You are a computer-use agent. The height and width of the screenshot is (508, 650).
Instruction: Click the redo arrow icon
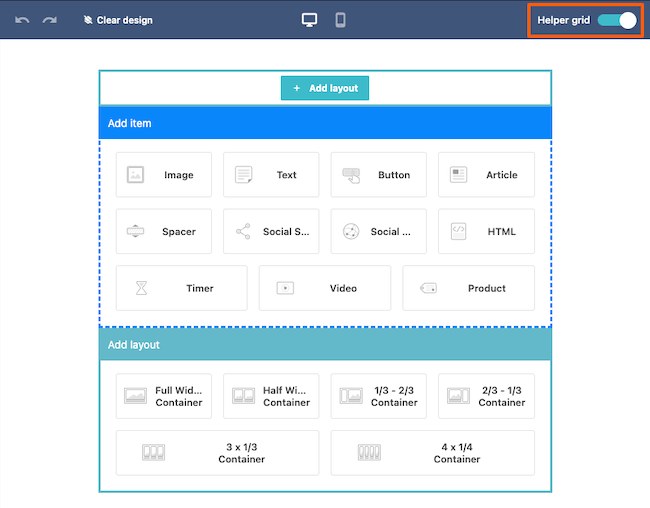pos(50,20)
